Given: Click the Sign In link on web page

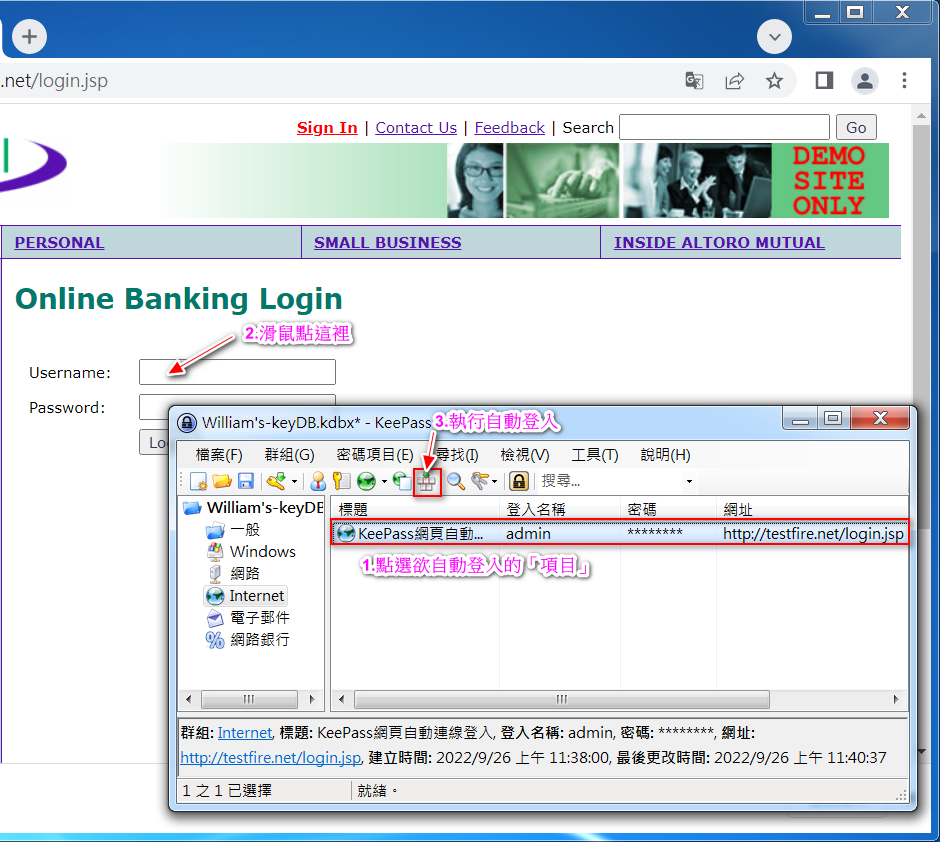Looking at the screenshot, I should click(x=327, y=128).
